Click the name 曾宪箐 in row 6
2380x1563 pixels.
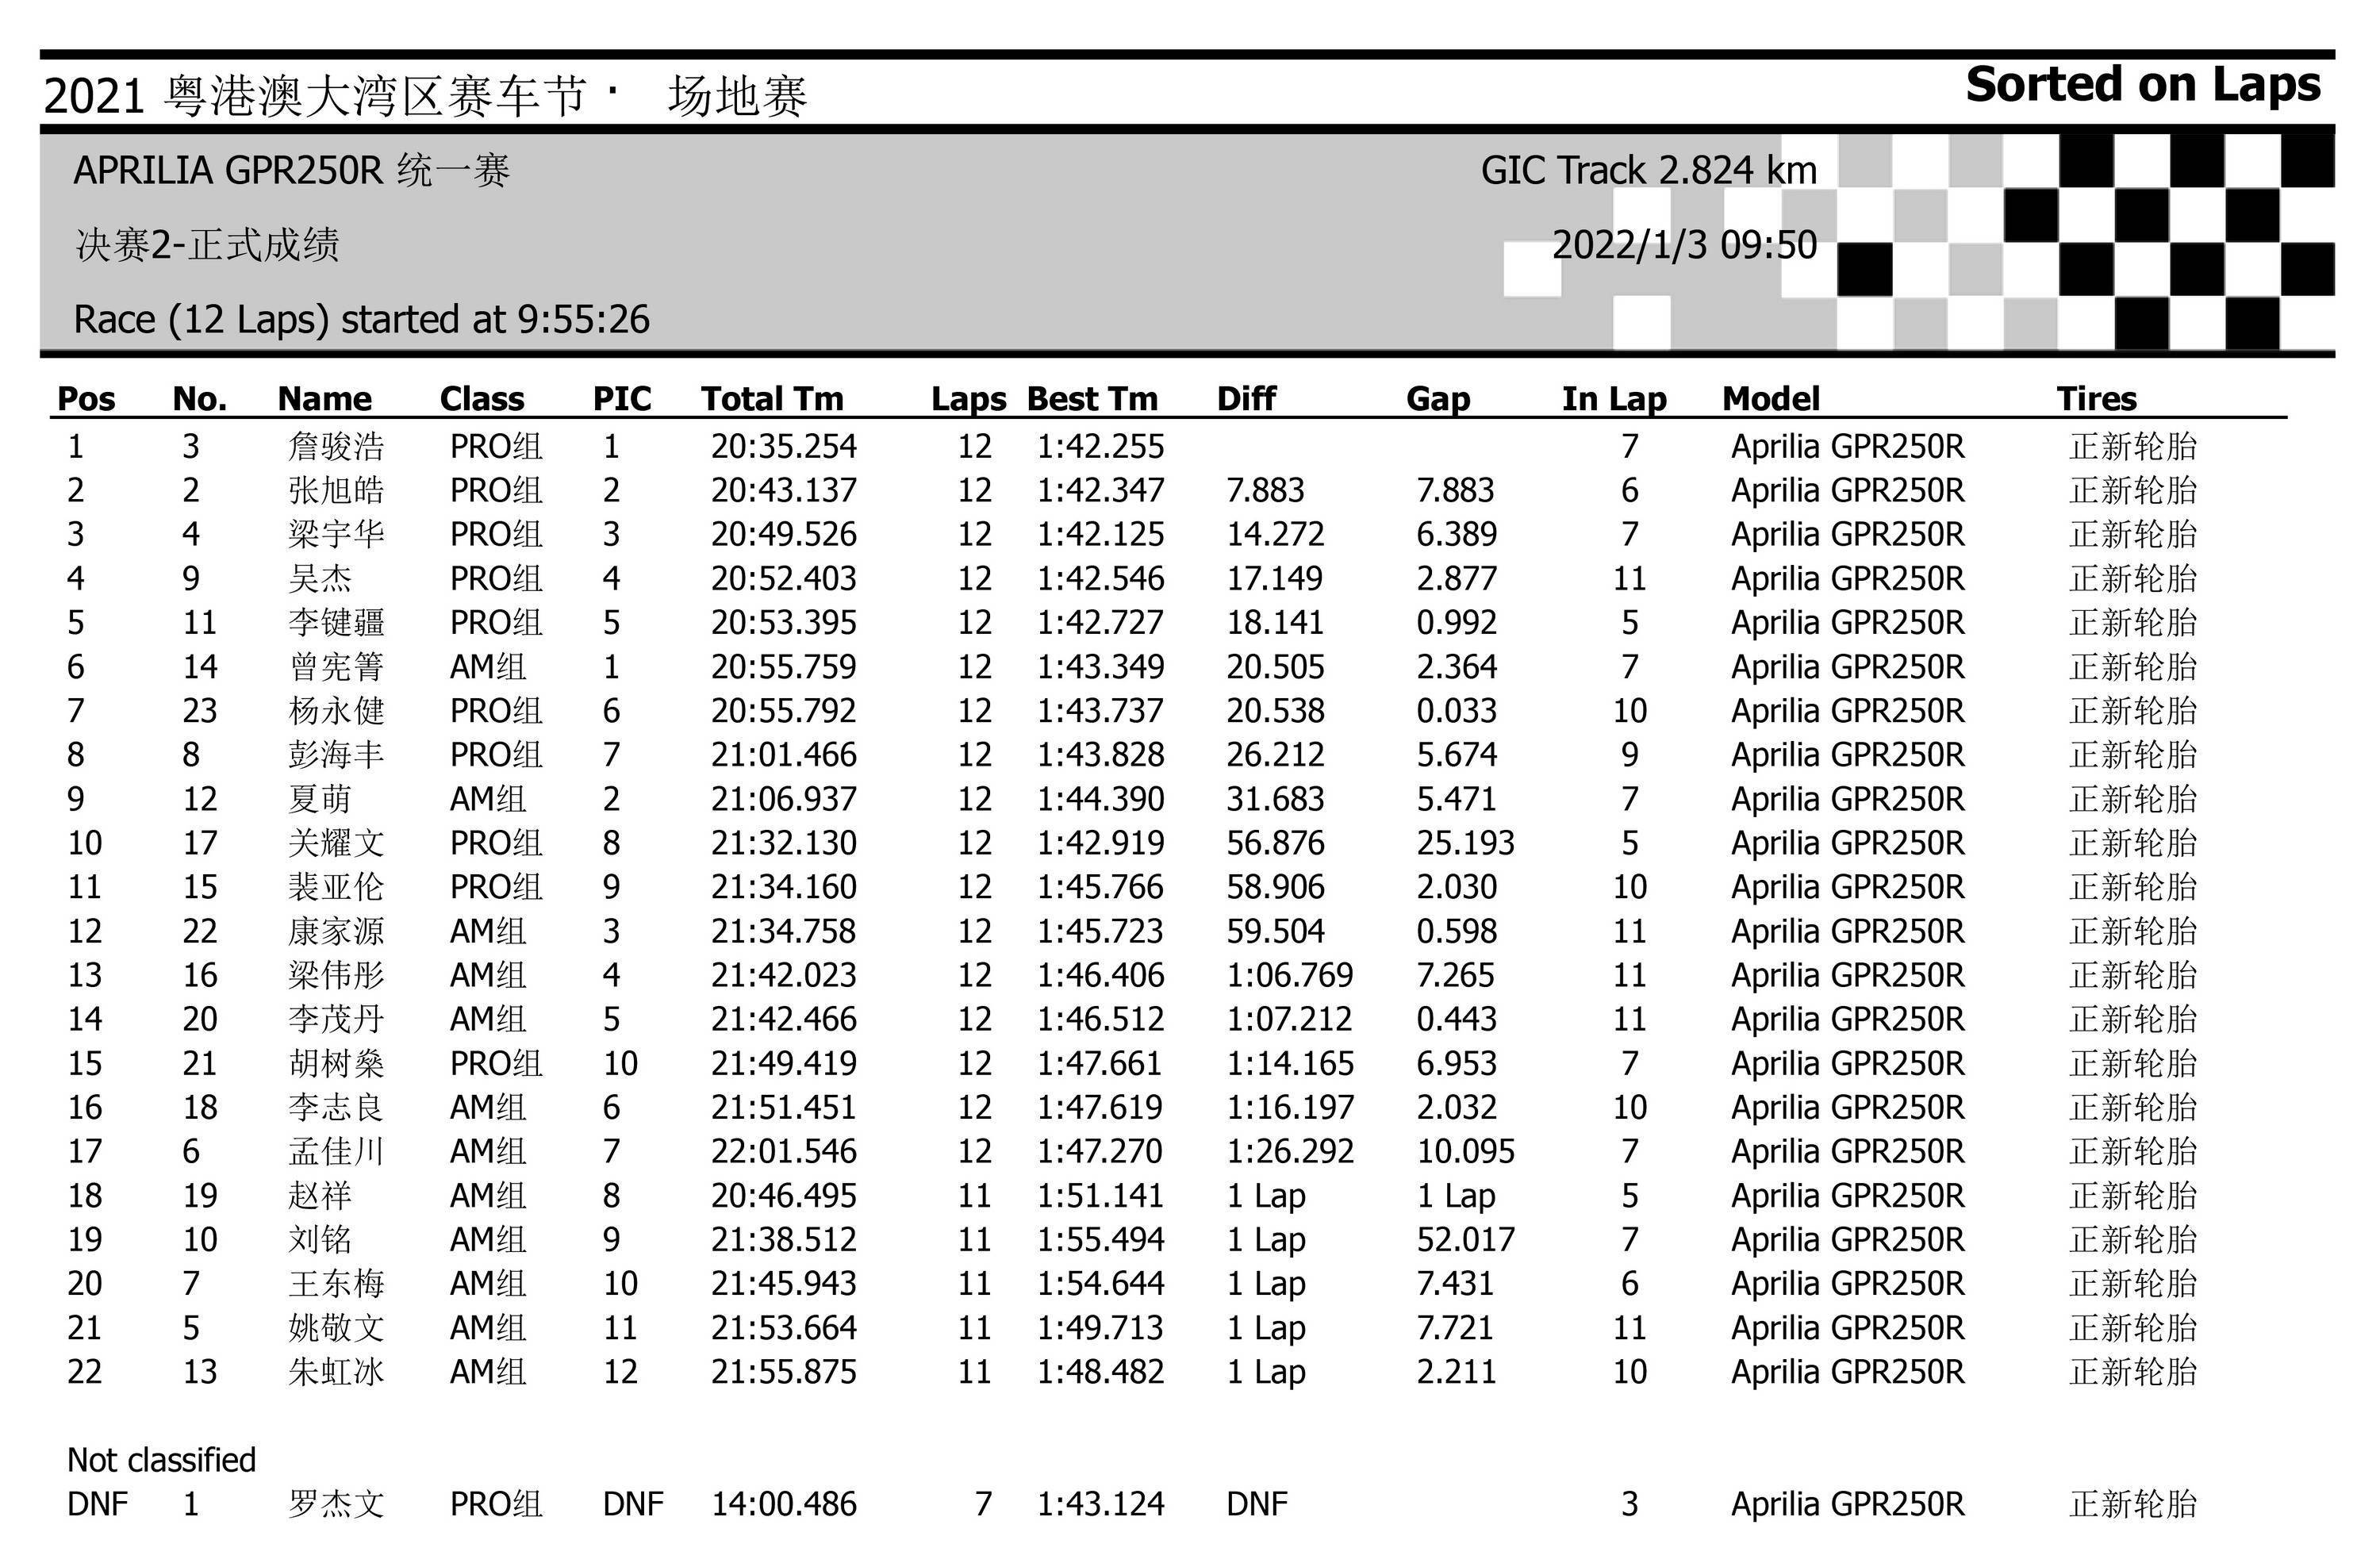[335, 667]
